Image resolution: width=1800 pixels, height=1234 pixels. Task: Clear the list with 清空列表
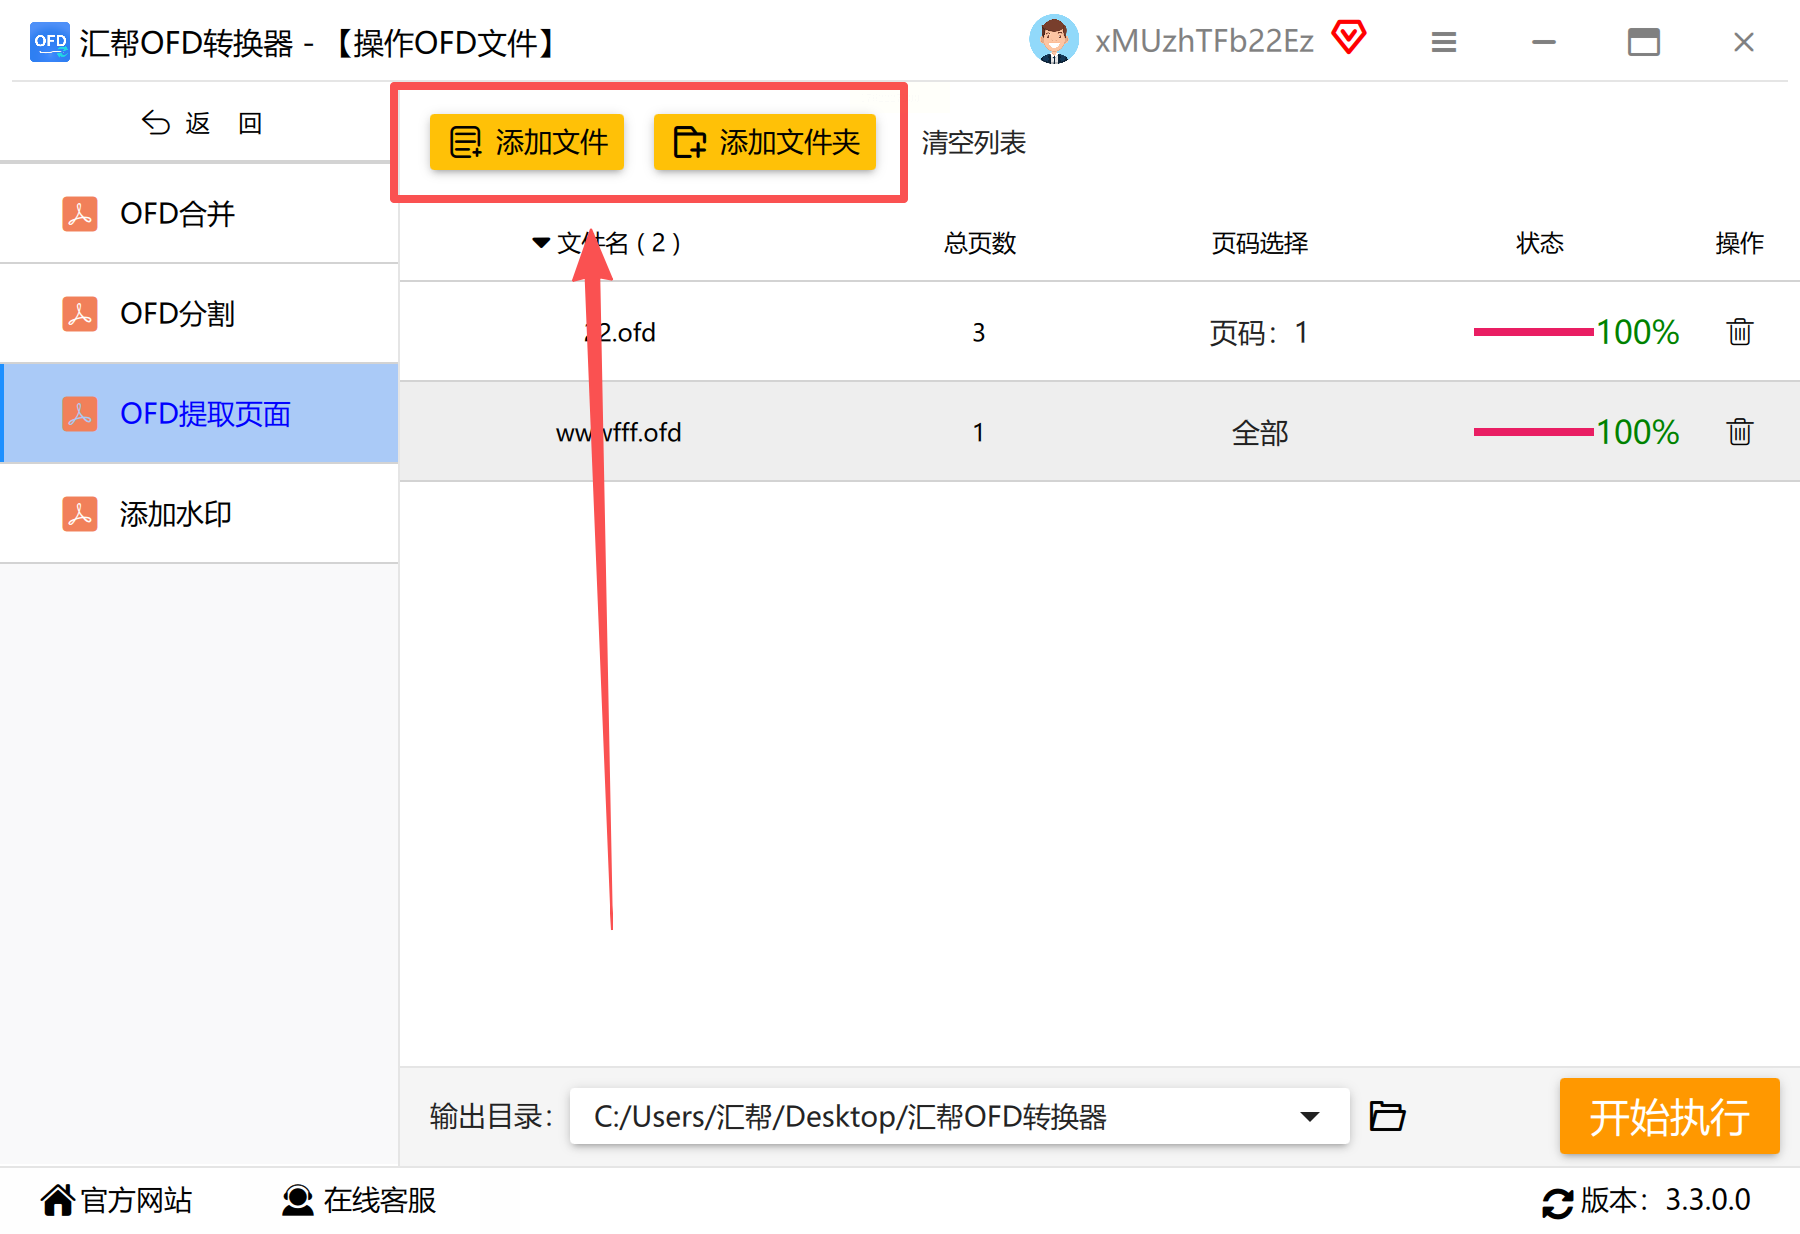point(974,143)
